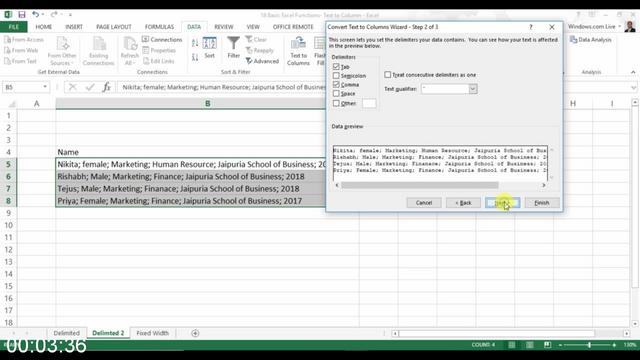Open the Text qualifier dropdown
Image resolution: width=640 pixels, height=360 pixels.
coord(473,89)
